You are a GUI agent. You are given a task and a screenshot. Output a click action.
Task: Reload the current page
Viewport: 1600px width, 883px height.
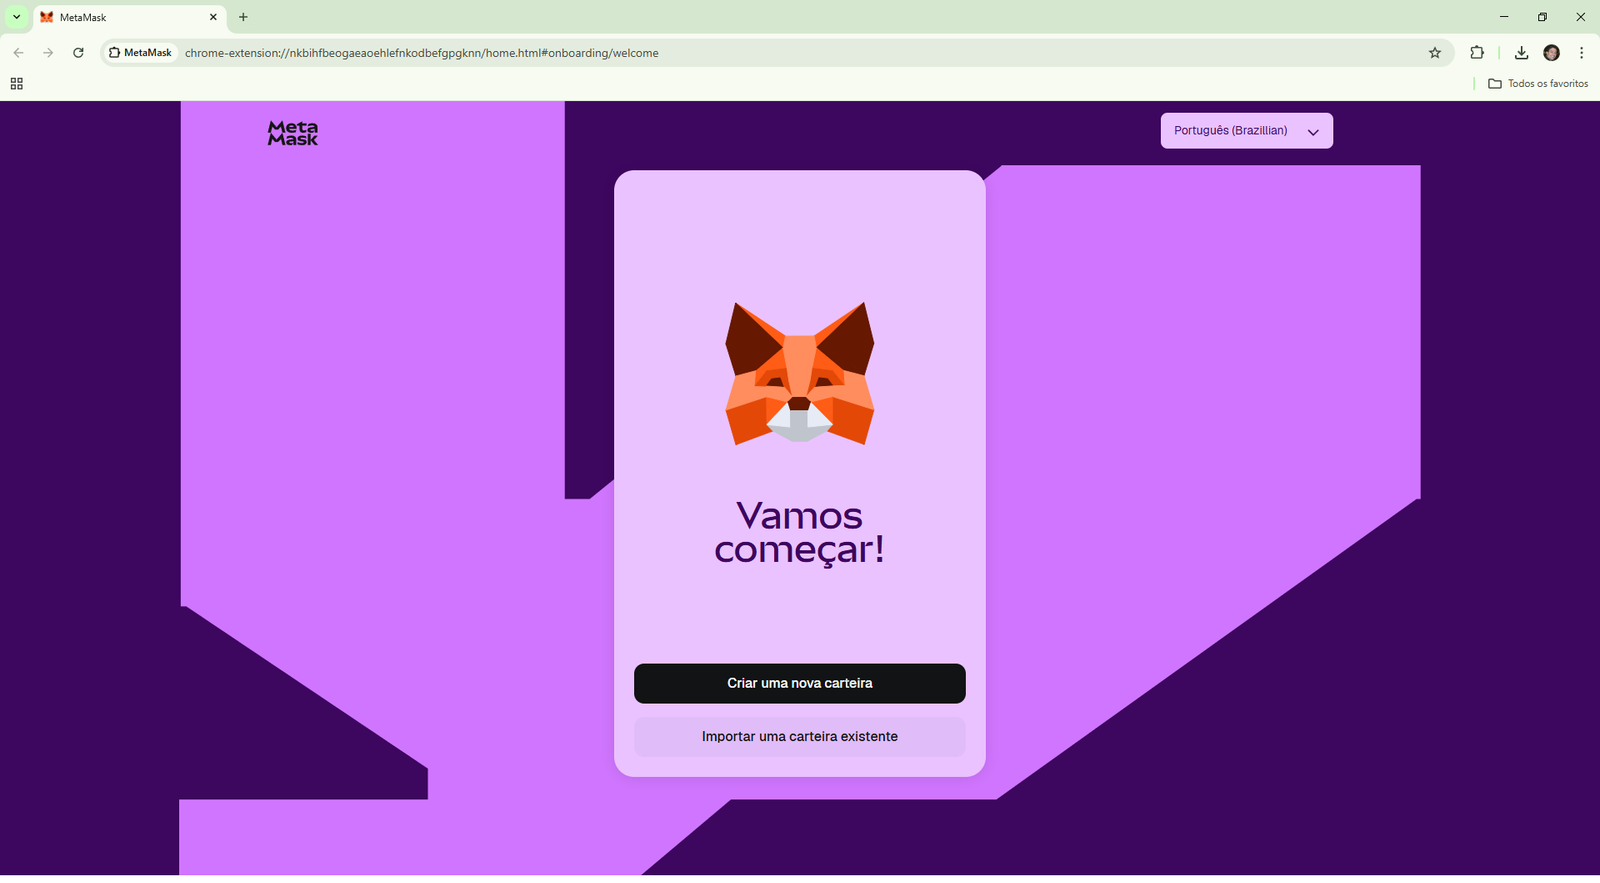tap(78, 53)
